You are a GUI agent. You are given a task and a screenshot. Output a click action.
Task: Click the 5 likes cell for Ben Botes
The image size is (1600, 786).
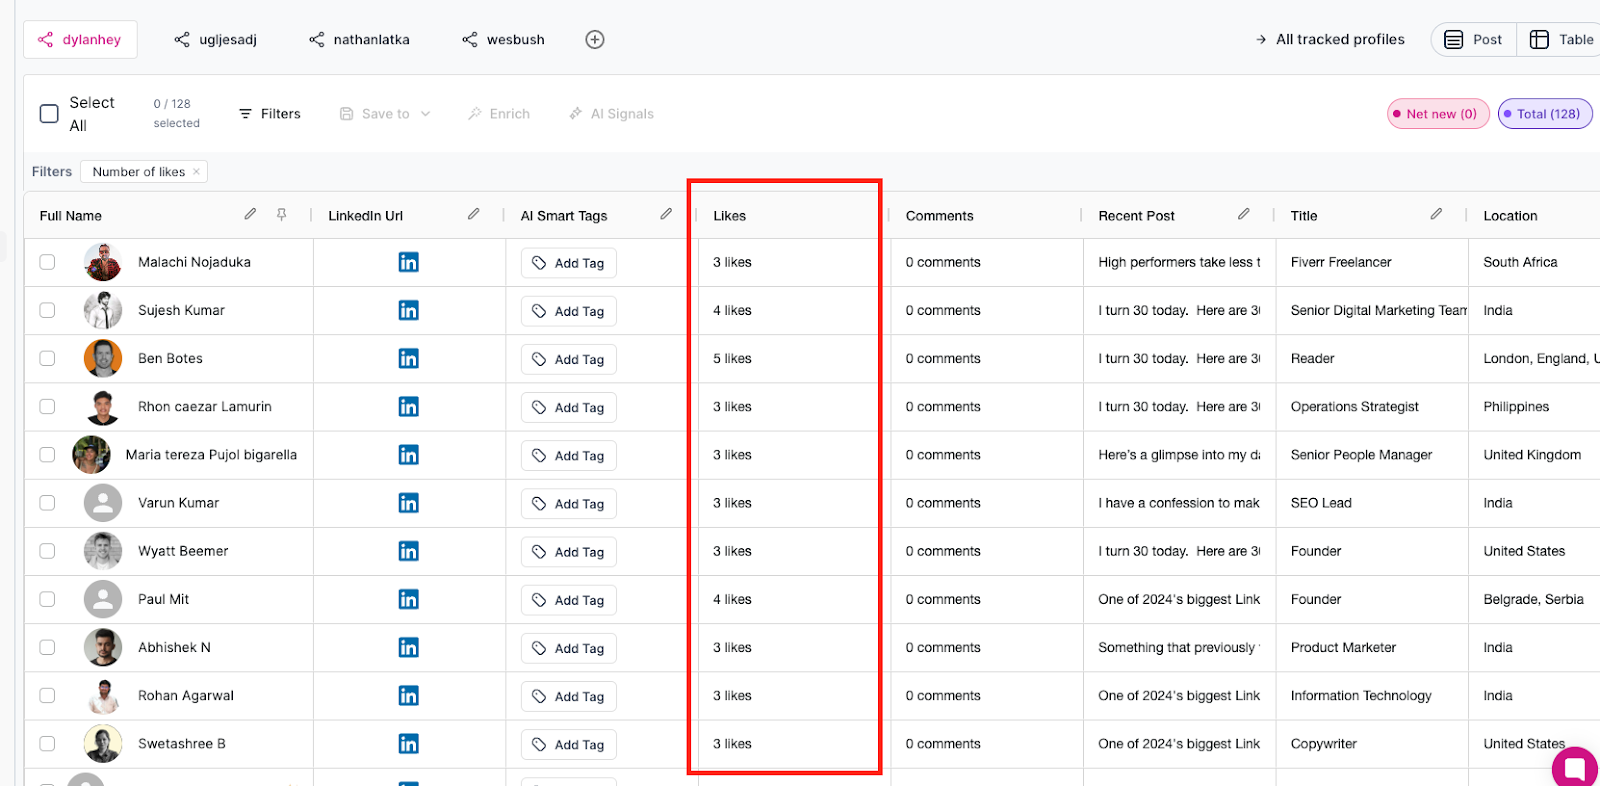pos(732,358)
